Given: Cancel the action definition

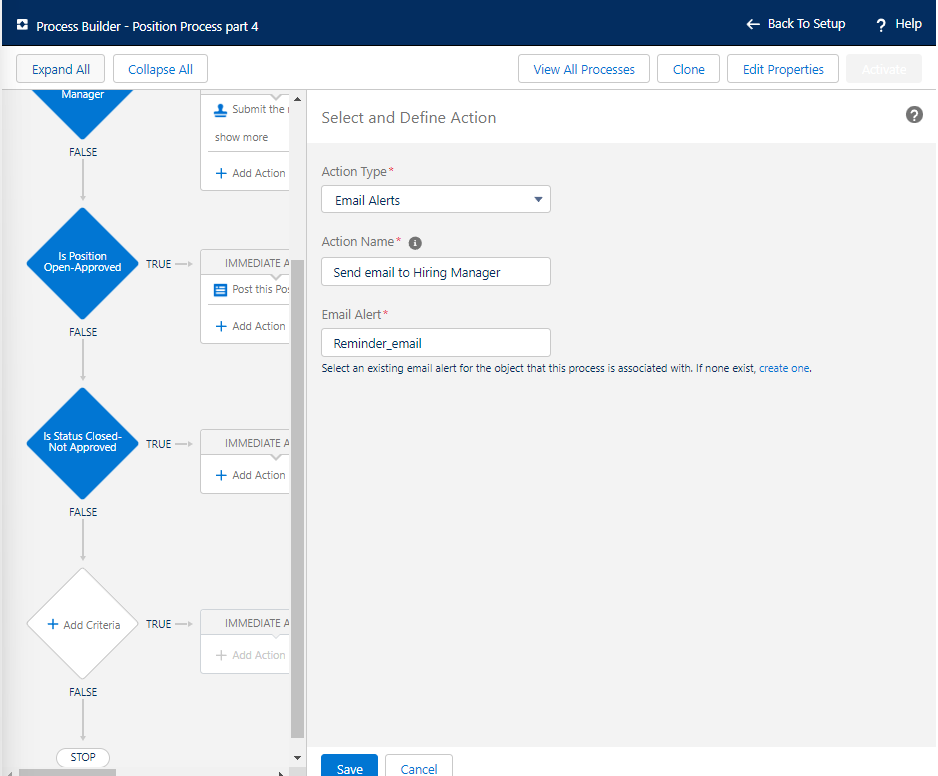Looking at the screenshot, I should pyautogui.click(x=419, y=766).
